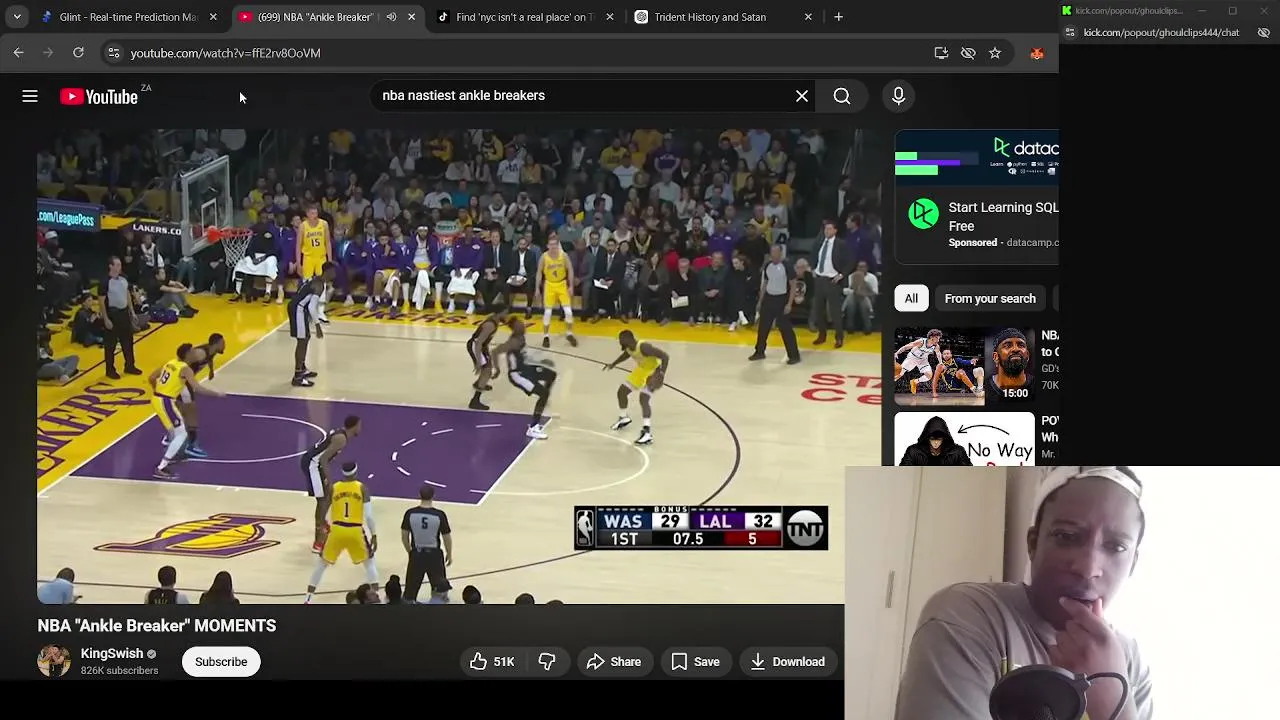This screenshot has height=720, width=1280.
Task: Like the video with thumbs up
Action: [492, 661]
